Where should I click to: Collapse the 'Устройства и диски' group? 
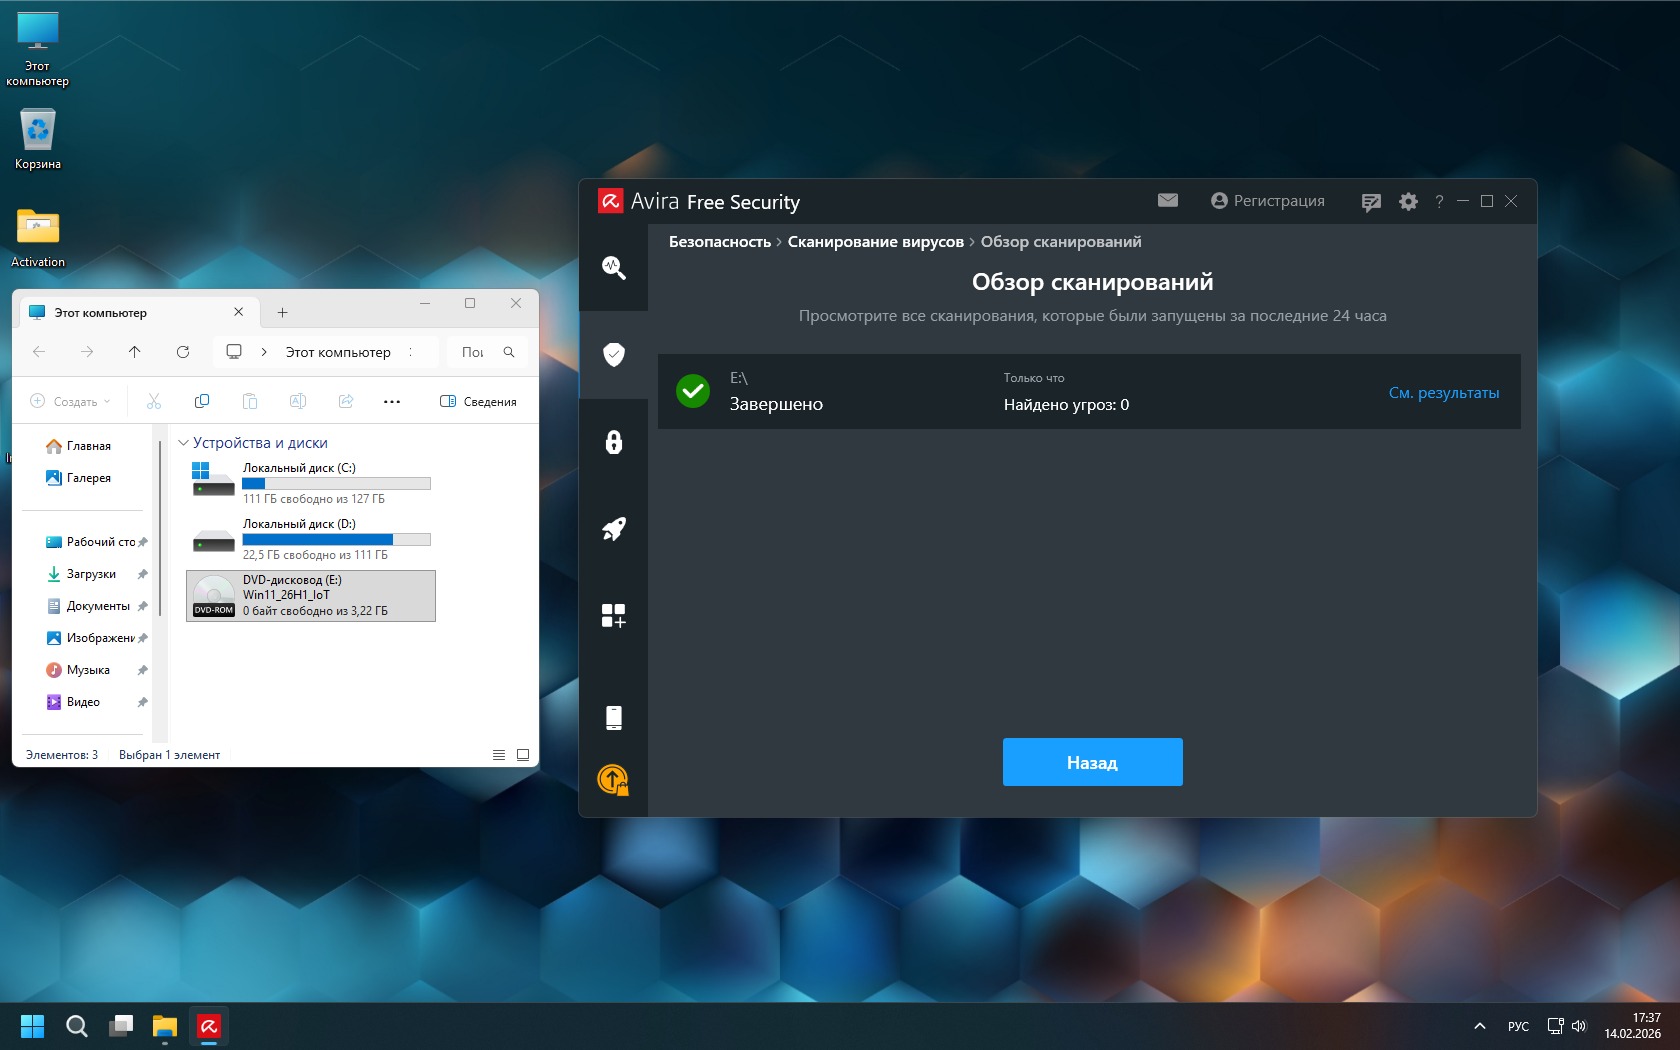[183, 443]
